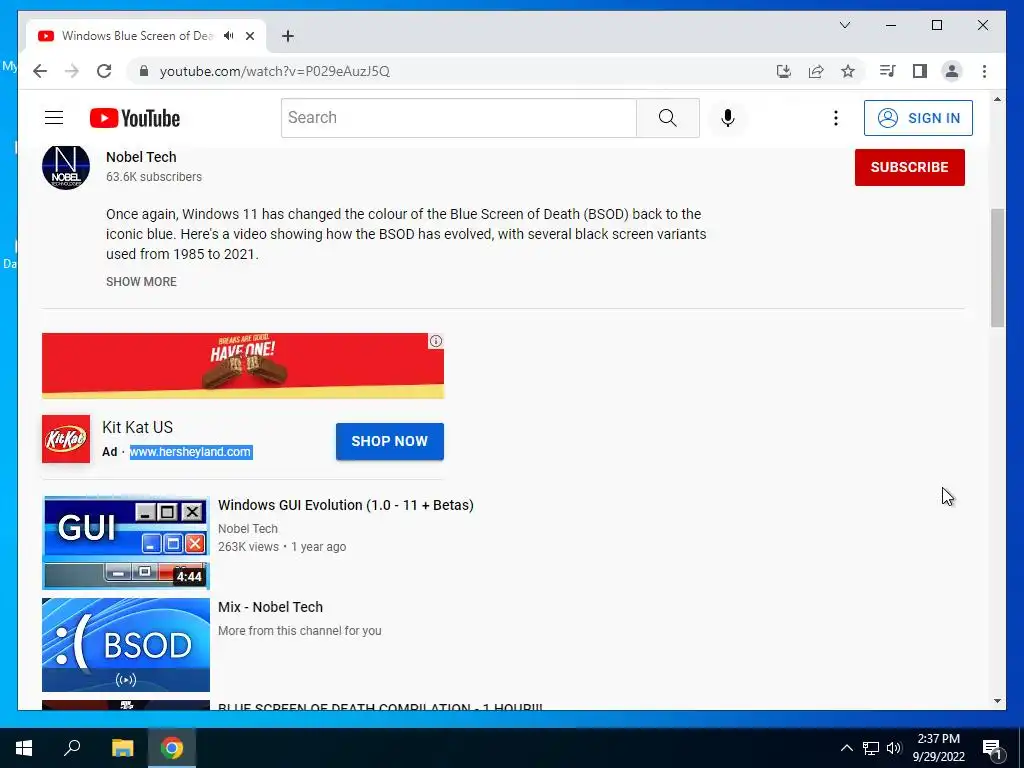Open the ad info icon on banner
Image resolution: width=1024 pixels, height=768 pixels.
[436, 341]
